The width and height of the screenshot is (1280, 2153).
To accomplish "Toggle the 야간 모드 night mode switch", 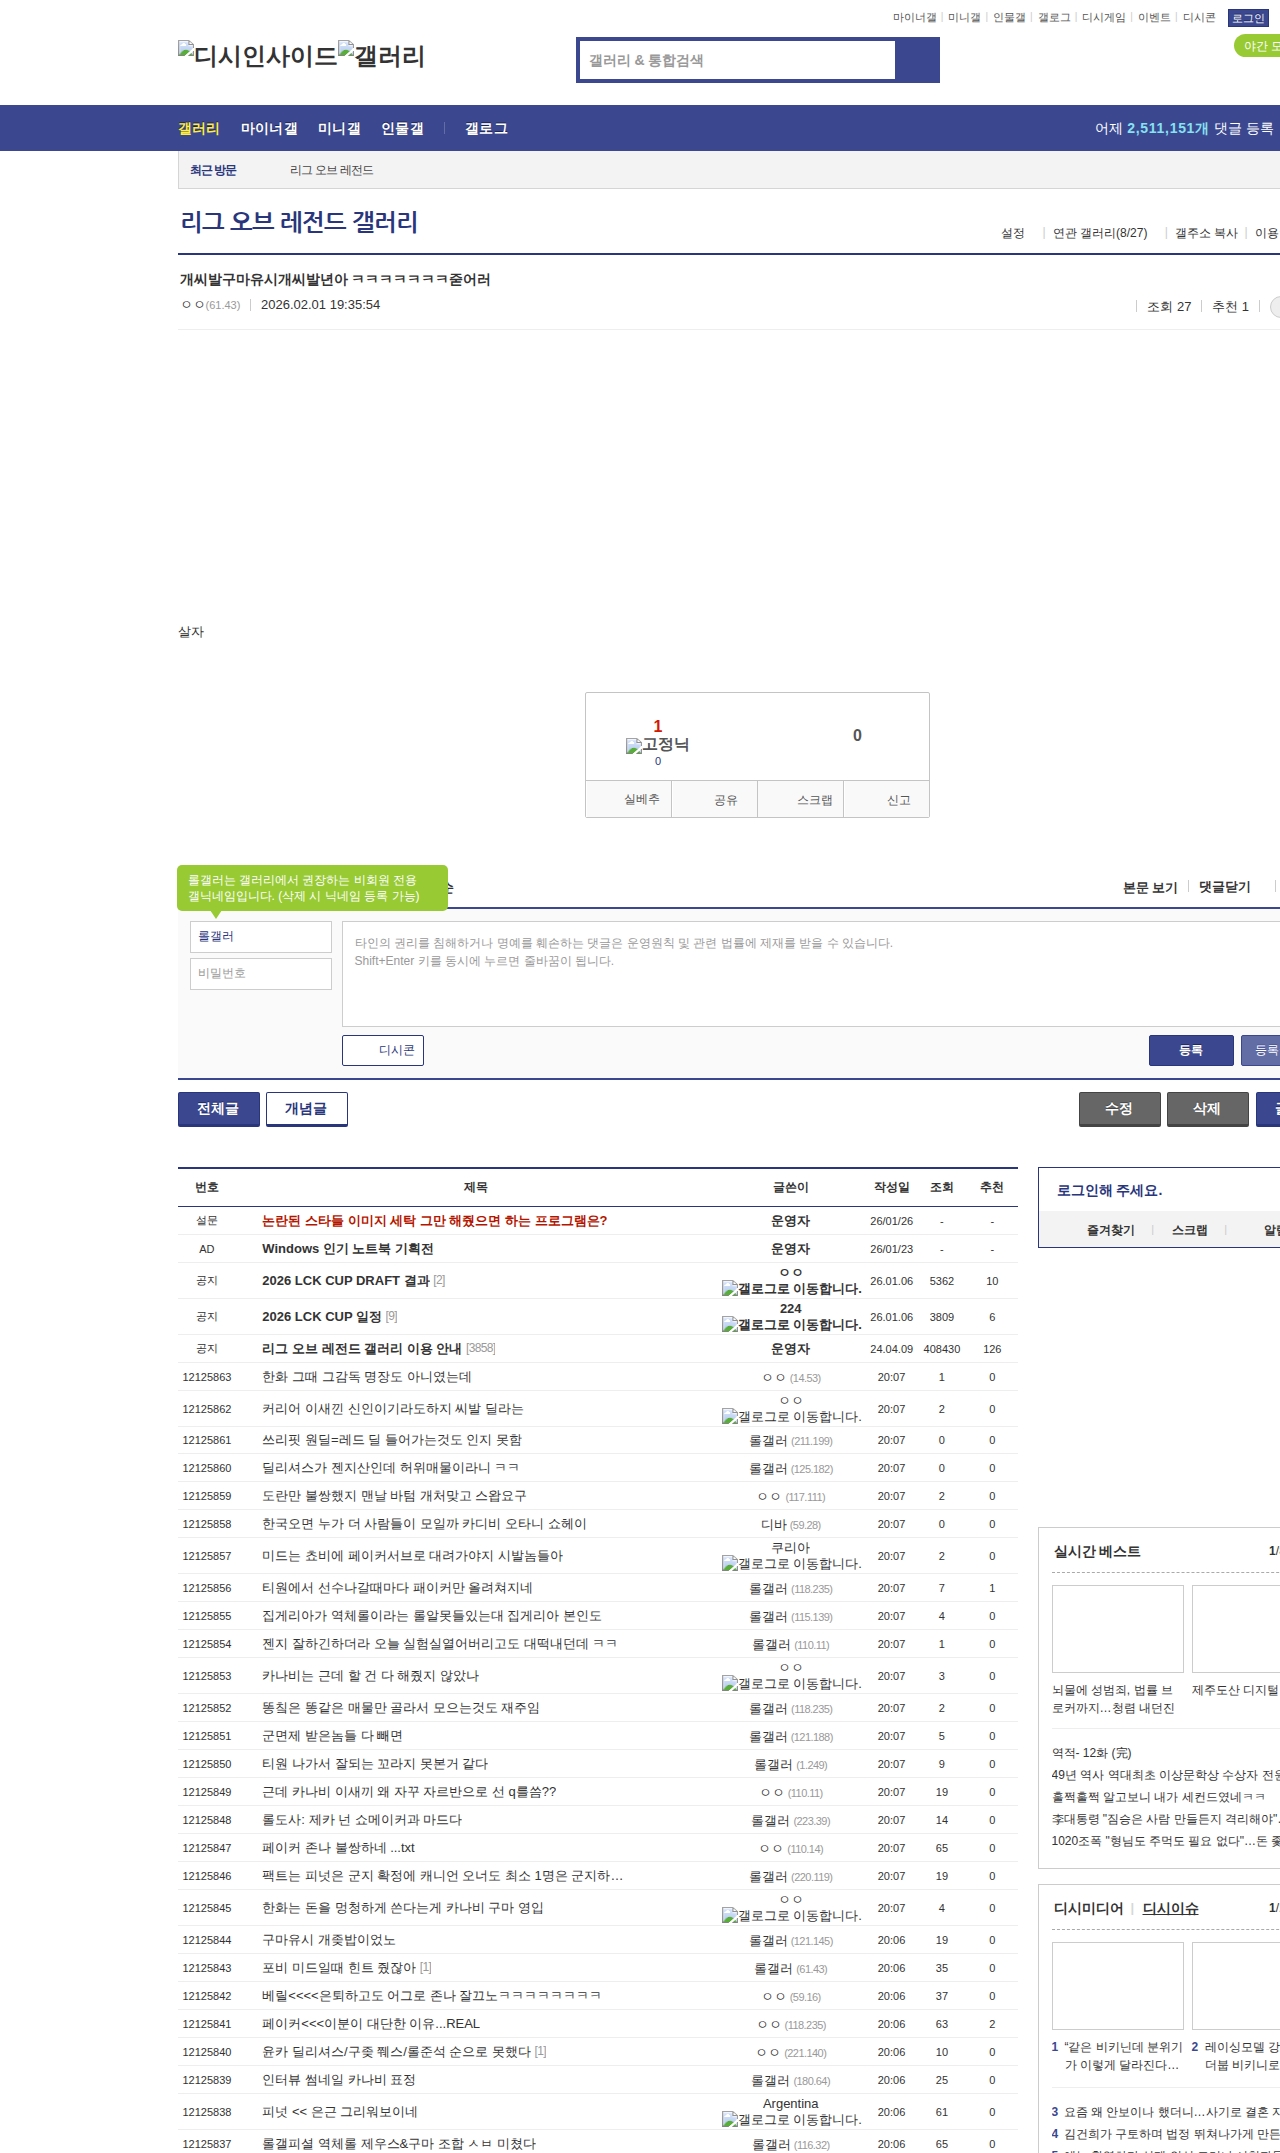I will (1258, 46).
